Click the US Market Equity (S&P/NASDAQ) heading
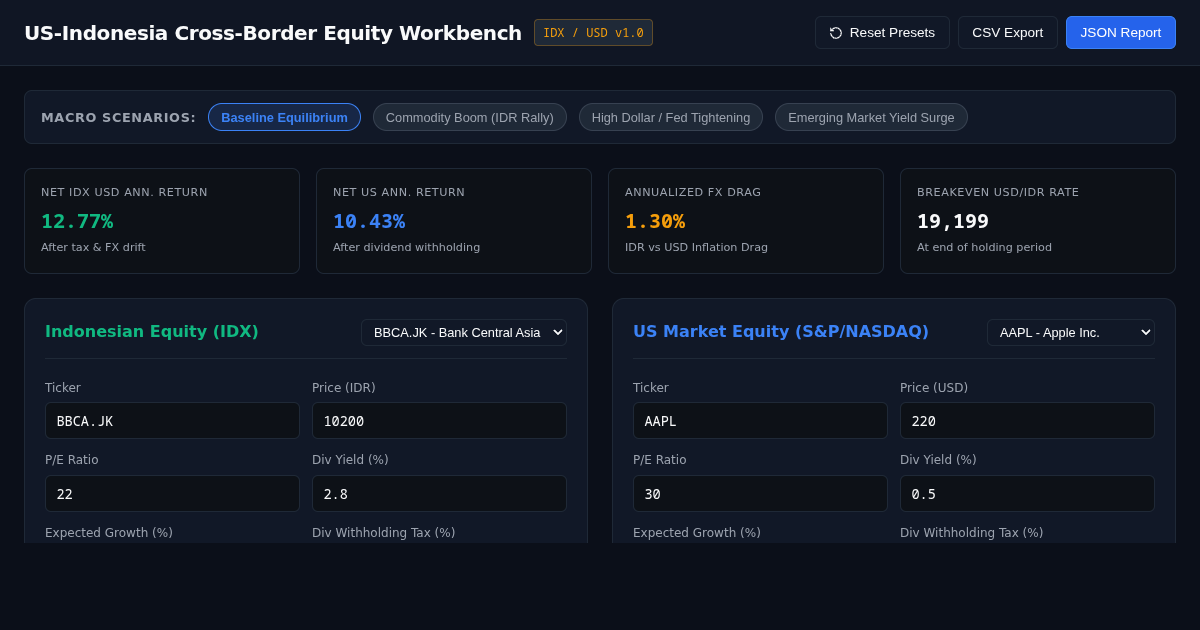This screenshot has height=630, width=1200. tap(781, 331)
